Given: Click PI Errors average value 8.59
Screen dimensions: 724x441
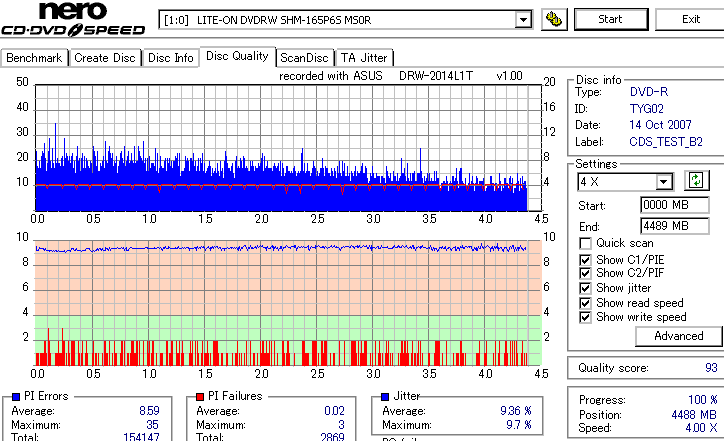Looking at the screenshot, I should [149, 411].
